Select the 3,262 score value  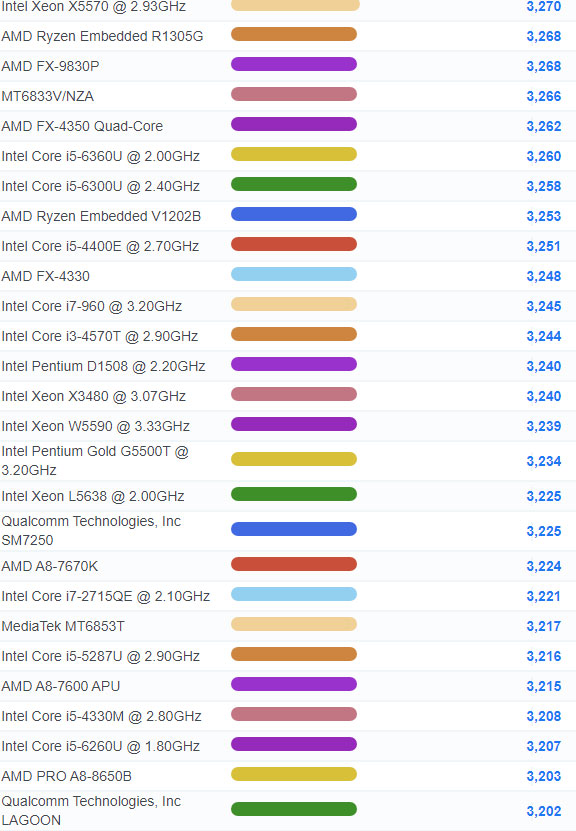[x=544, y=126]
